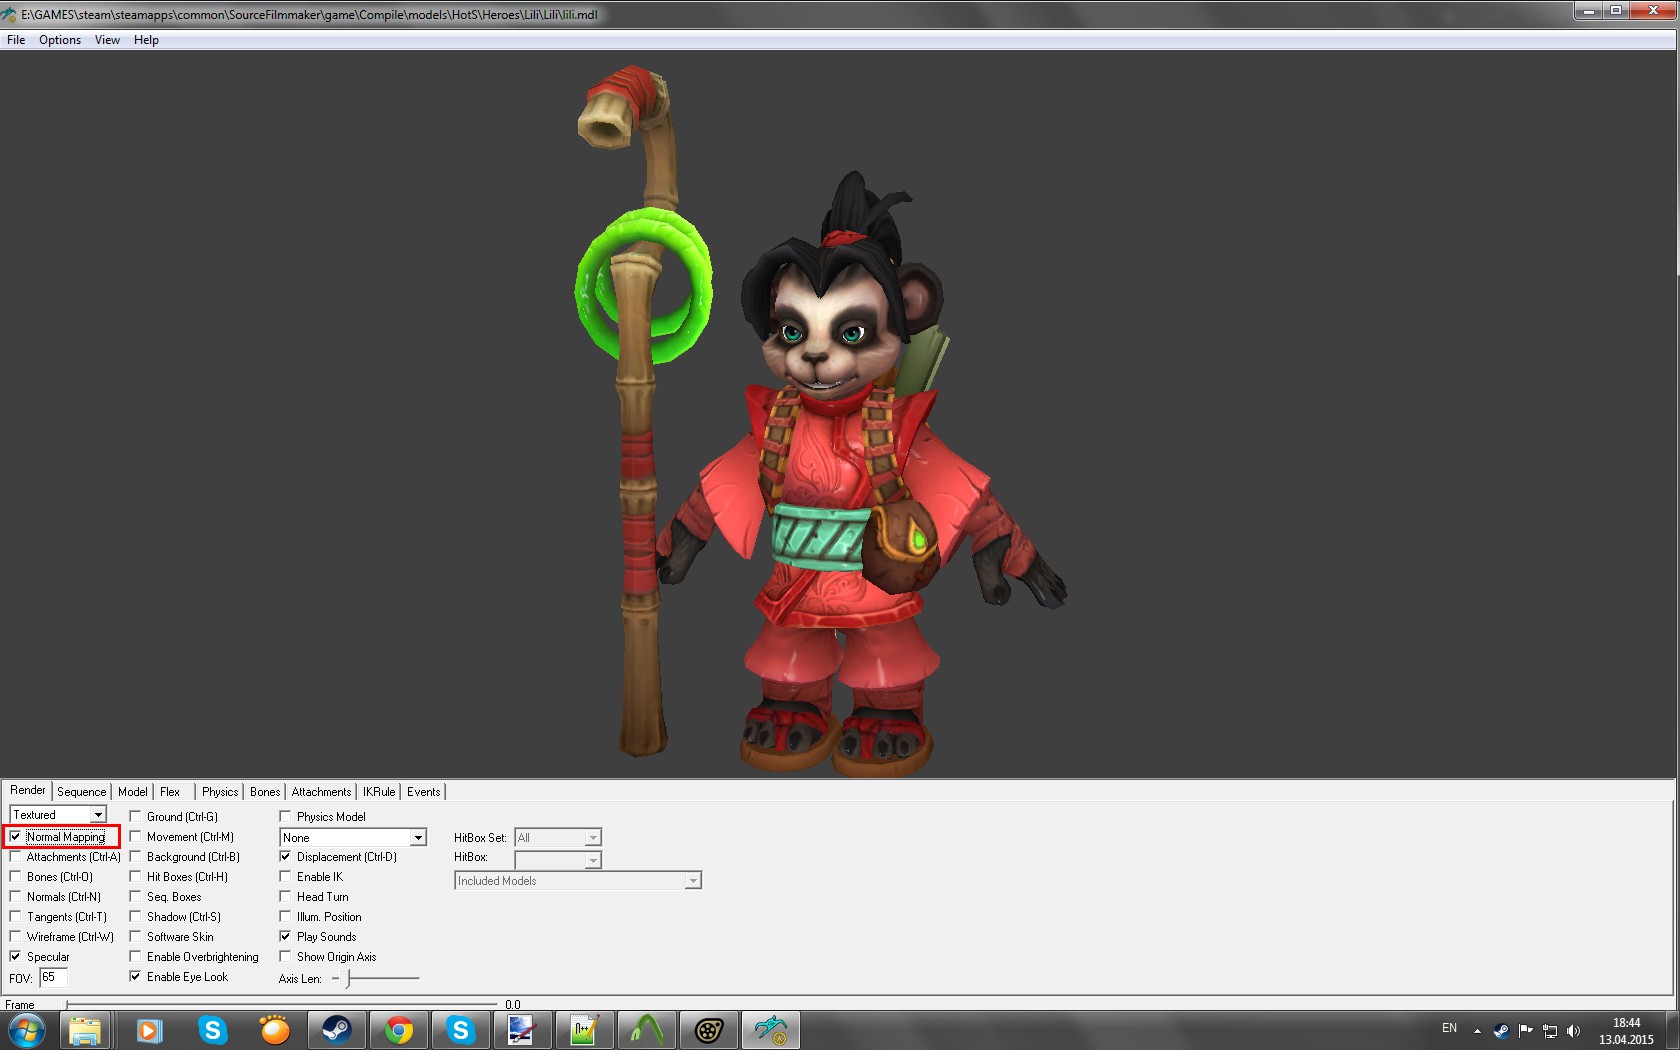Enable the Wireframe (Ctrl-W) checkbox

click(x=15, y=937)
